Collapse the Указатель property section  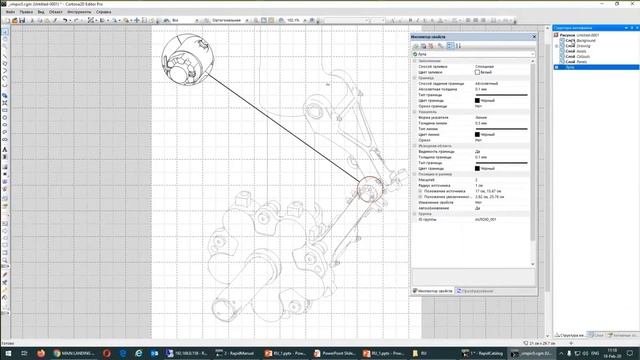tap(415, 112)
